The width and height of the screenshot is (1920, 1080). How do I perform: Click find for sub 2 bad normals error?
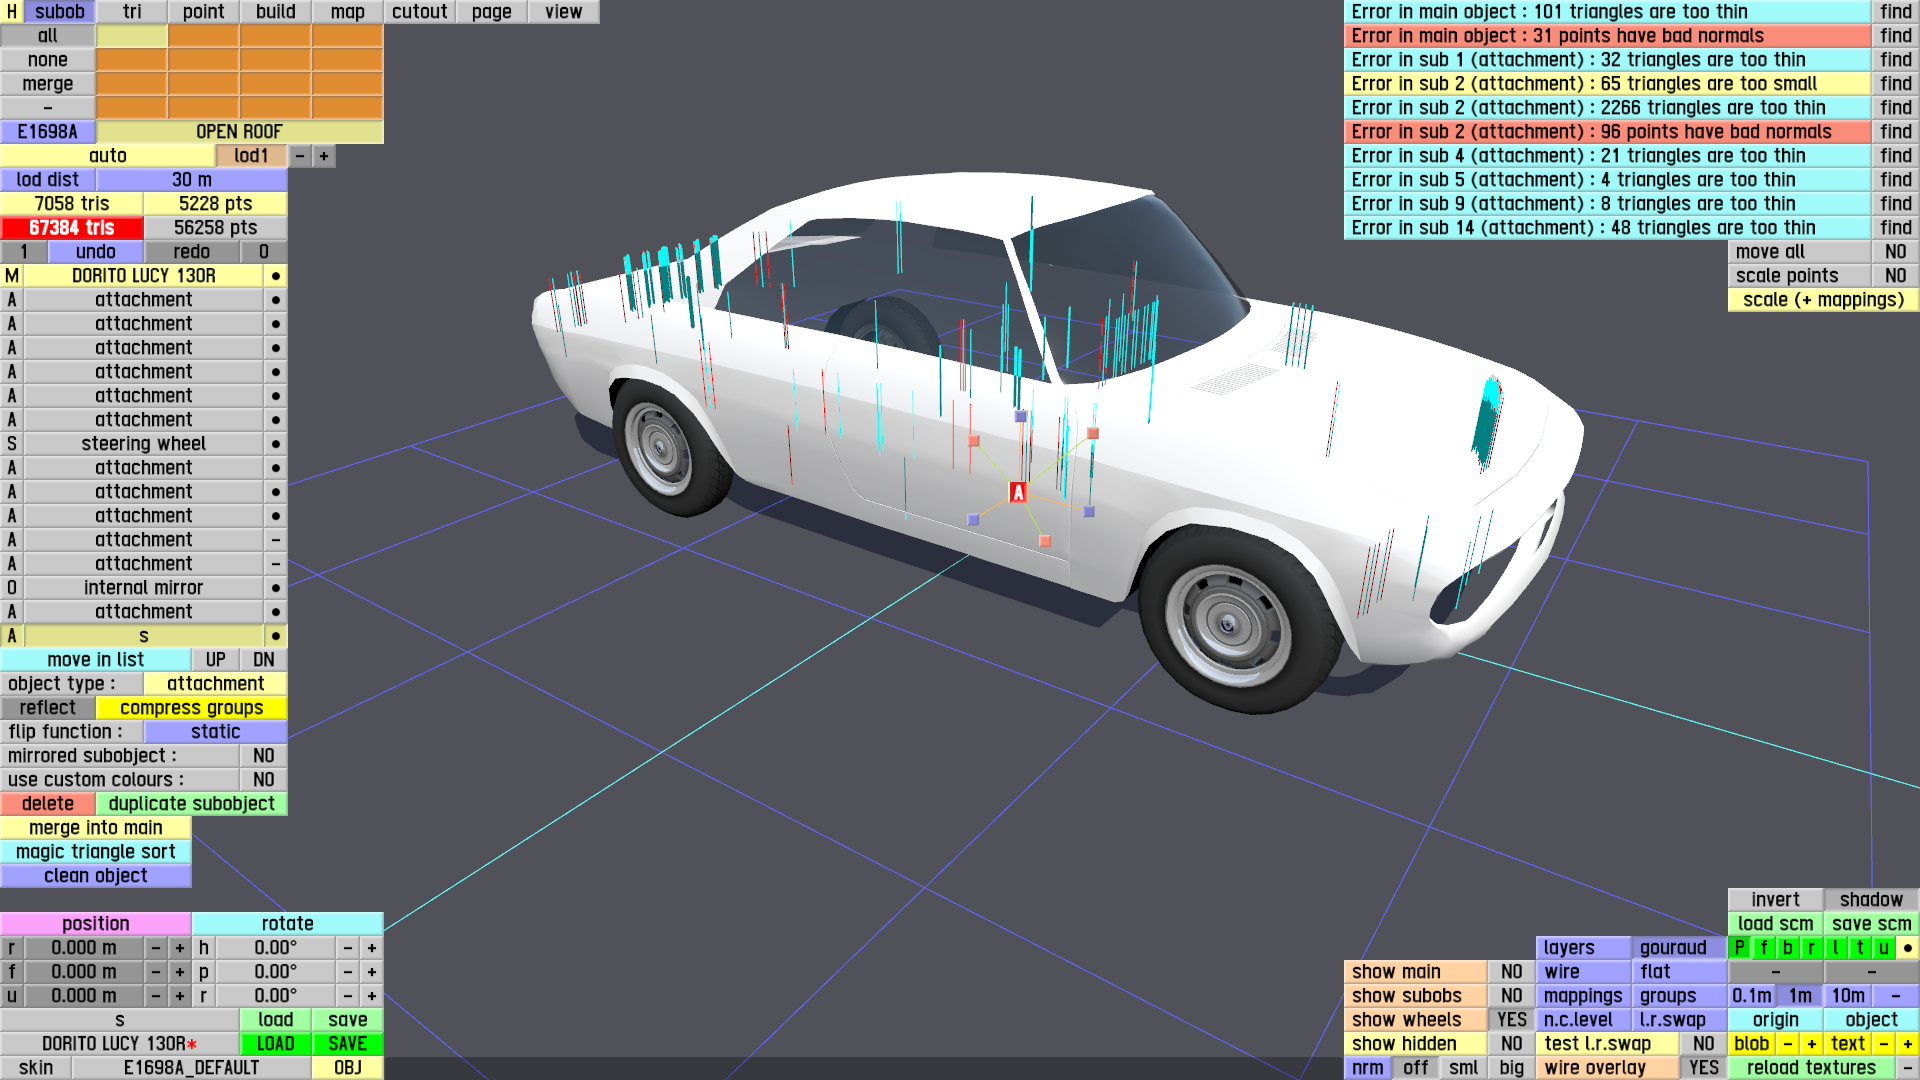1895,132
